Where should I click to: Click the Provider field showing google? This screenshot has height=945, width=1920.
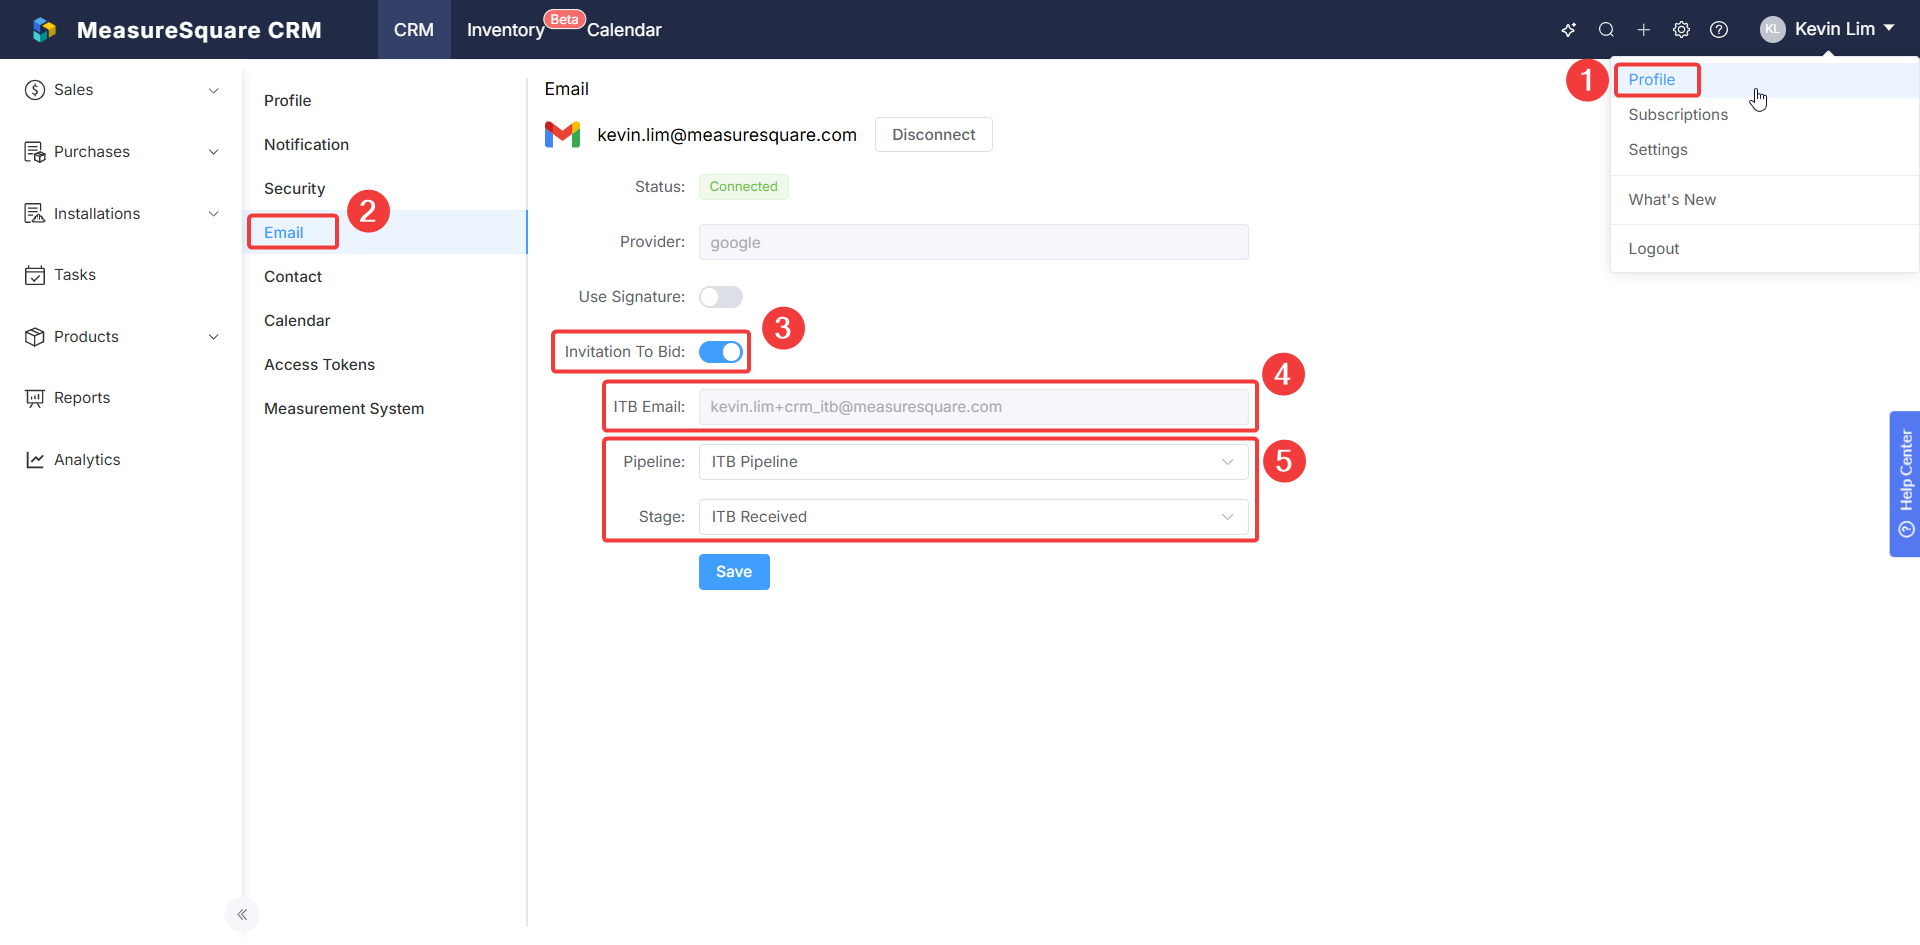point(973,242)
